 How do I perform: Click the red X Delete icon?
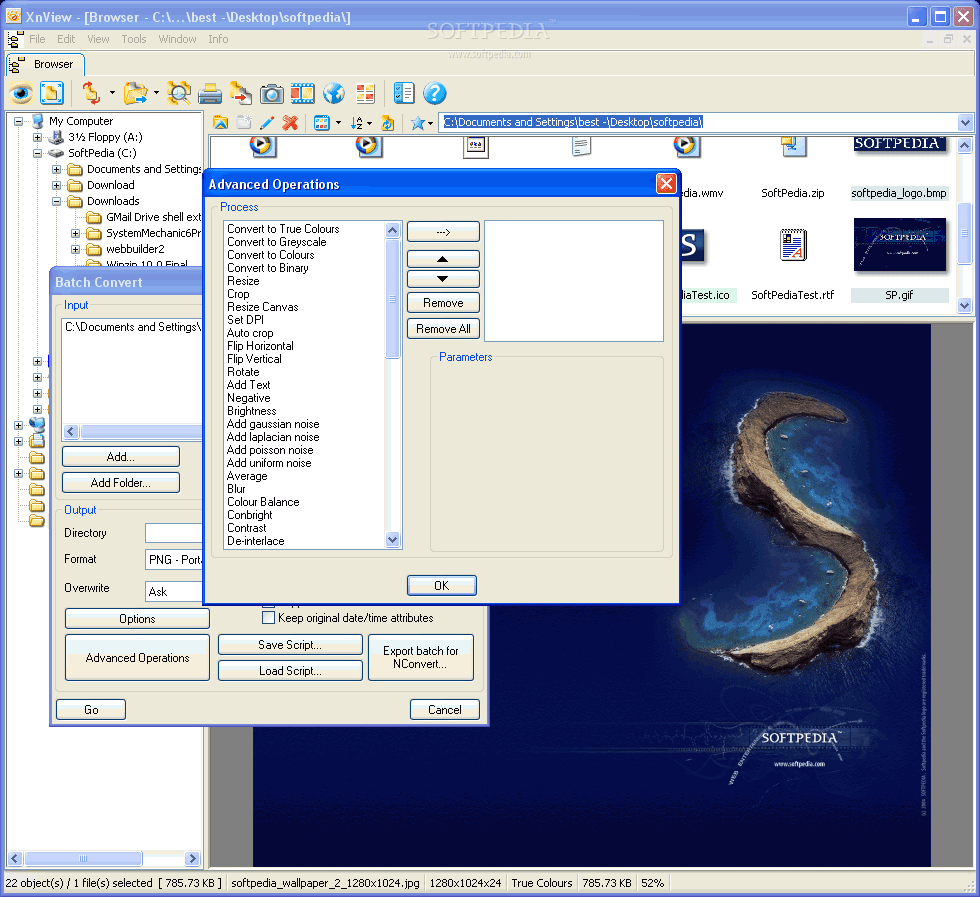tap(289, 123)
